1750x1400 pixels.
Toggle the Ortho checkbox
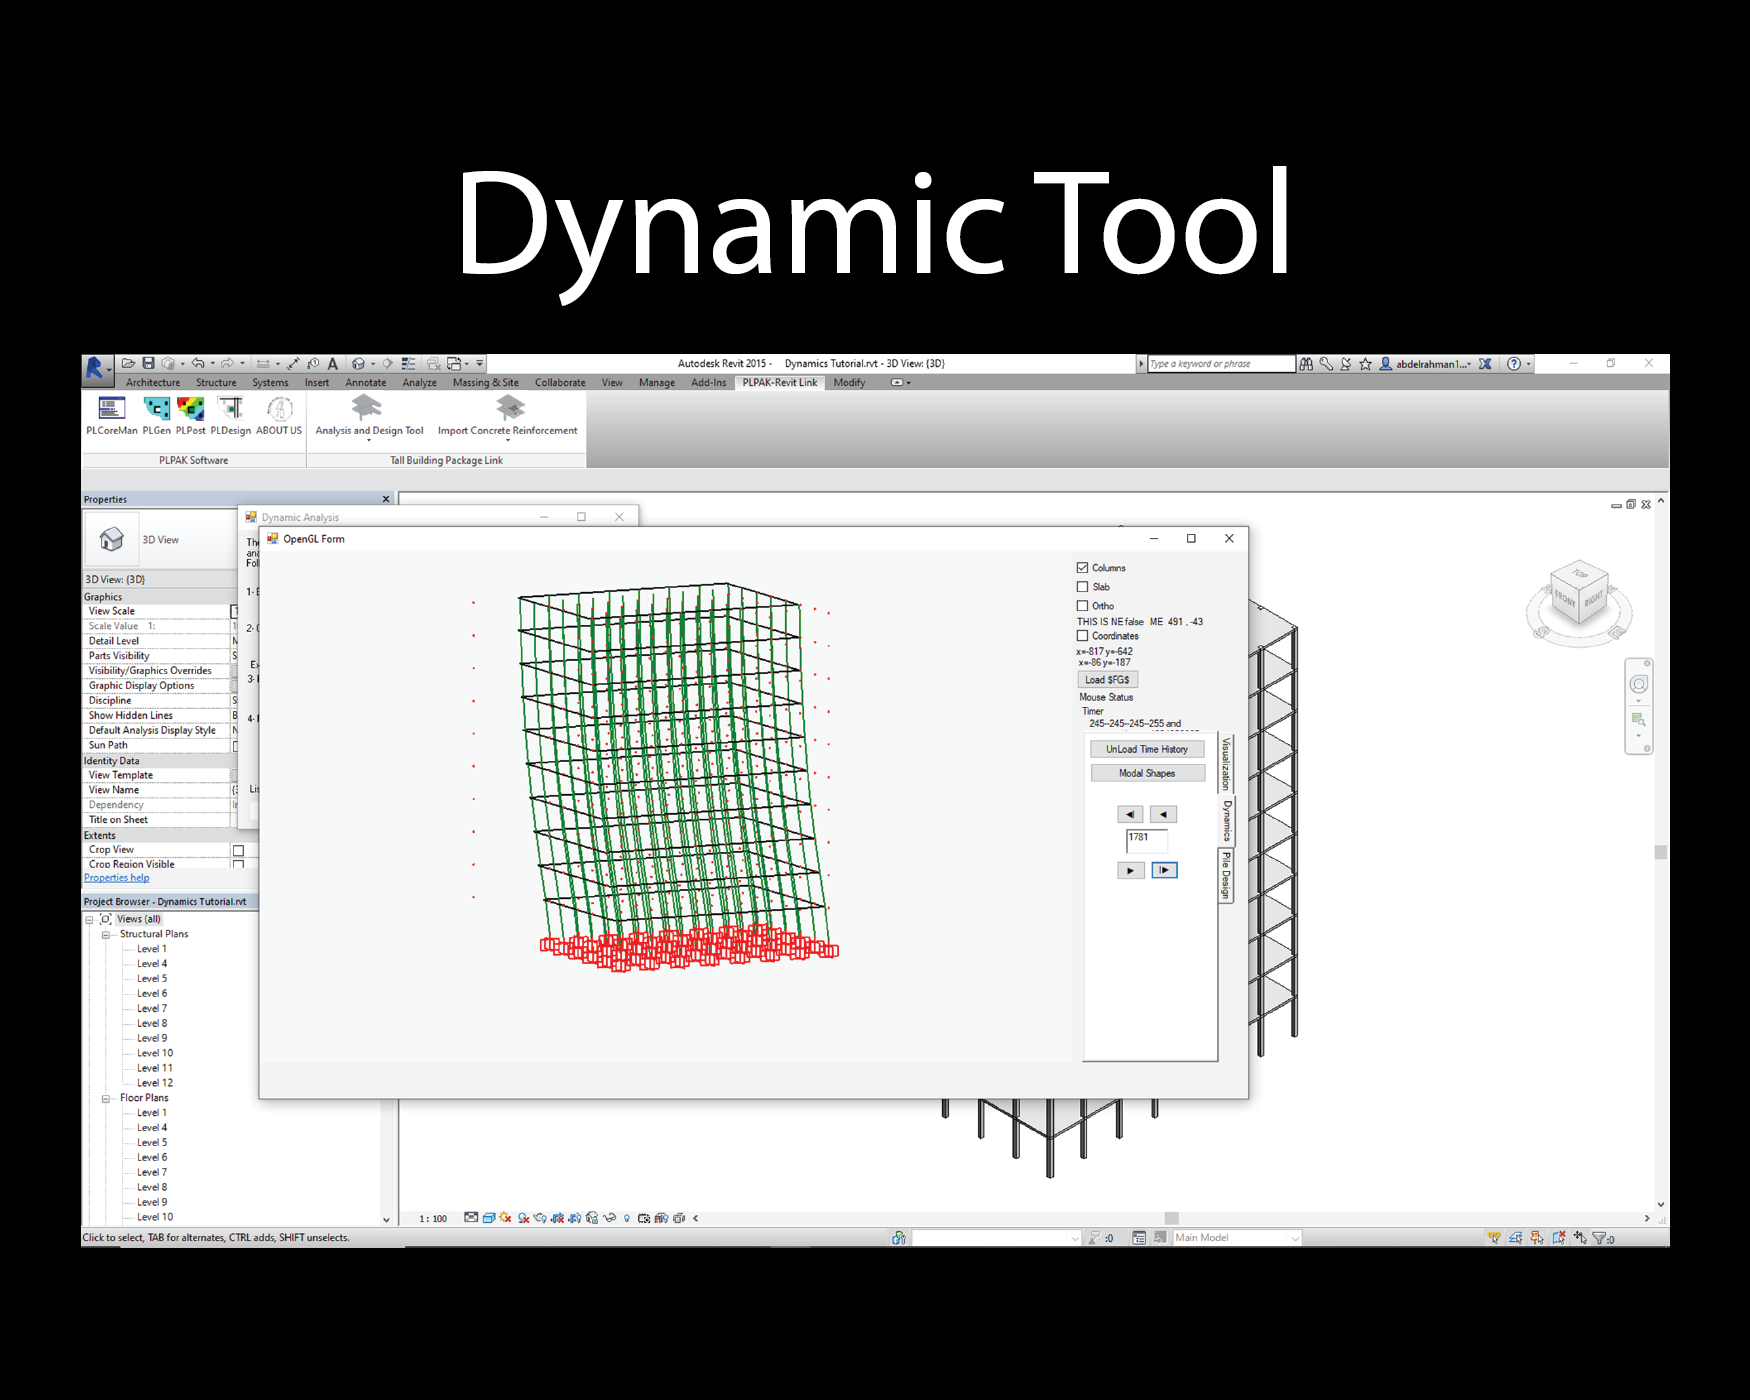1082,606
